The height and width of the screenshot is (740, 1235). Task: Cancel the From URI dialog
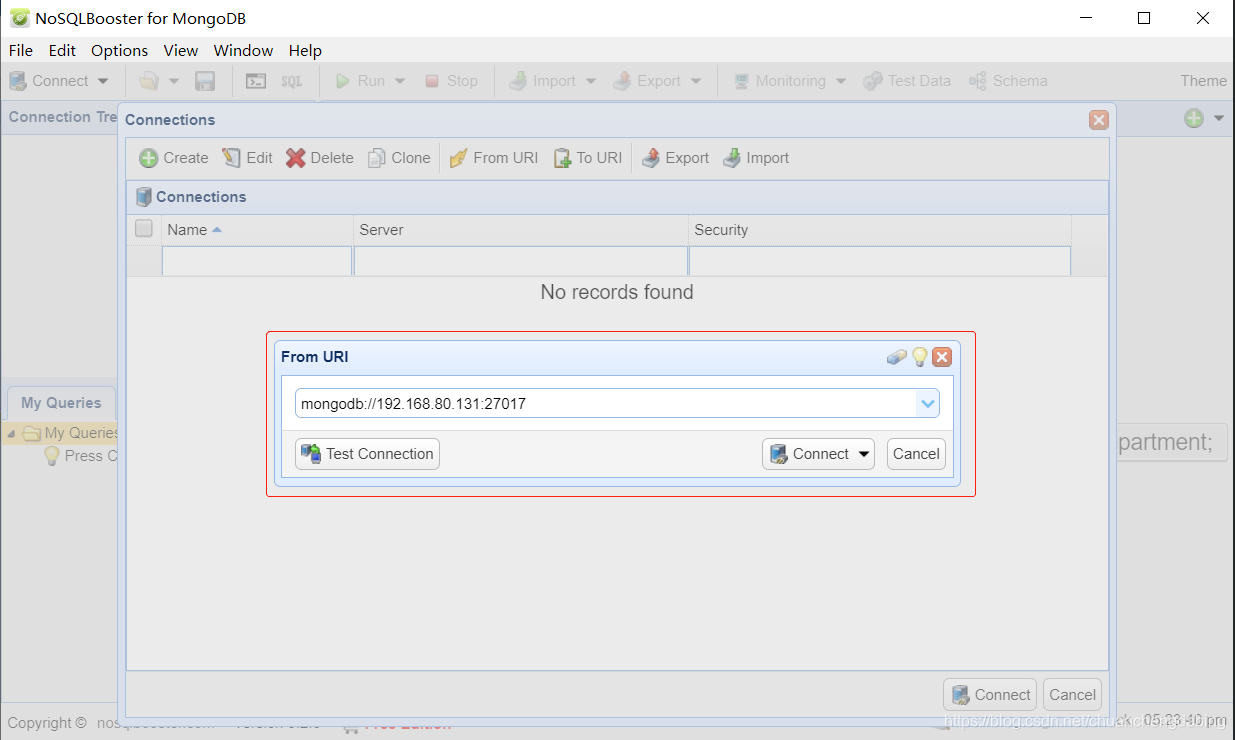(x=916, y=454)
